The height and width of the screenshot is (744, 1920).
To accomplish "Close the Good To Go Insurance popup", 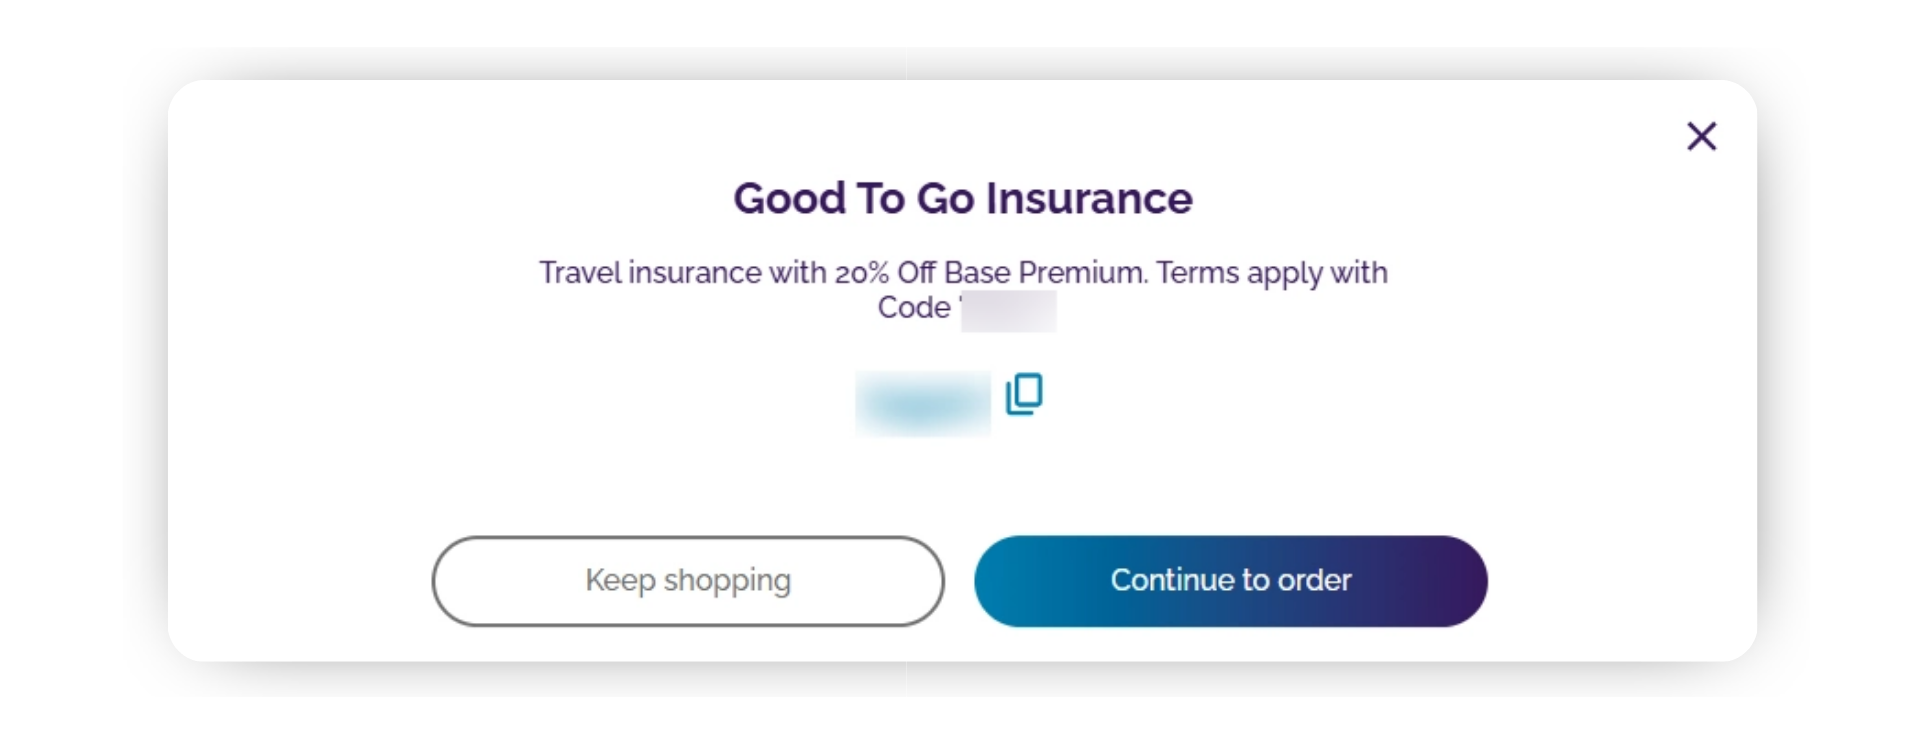I will [x=1701, y=136].
